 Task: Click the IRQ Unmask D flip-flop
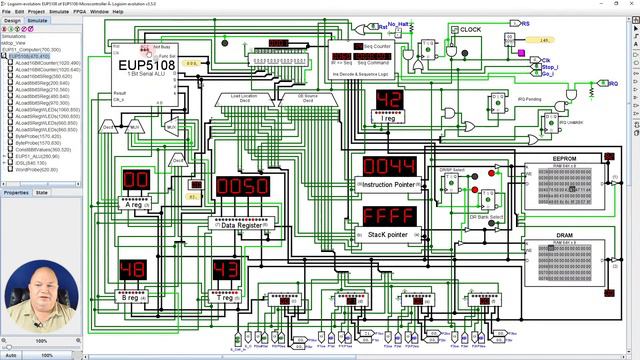551,123
